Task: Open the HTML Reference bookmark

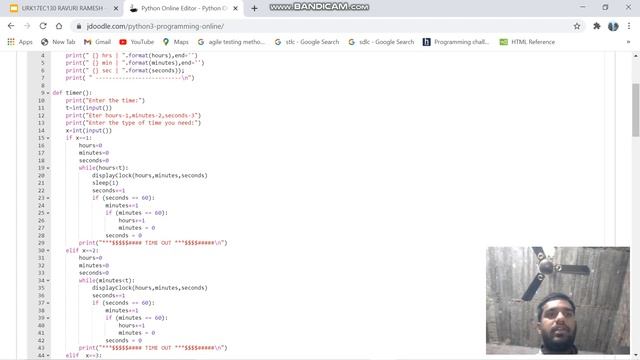Action: [527, 42]
